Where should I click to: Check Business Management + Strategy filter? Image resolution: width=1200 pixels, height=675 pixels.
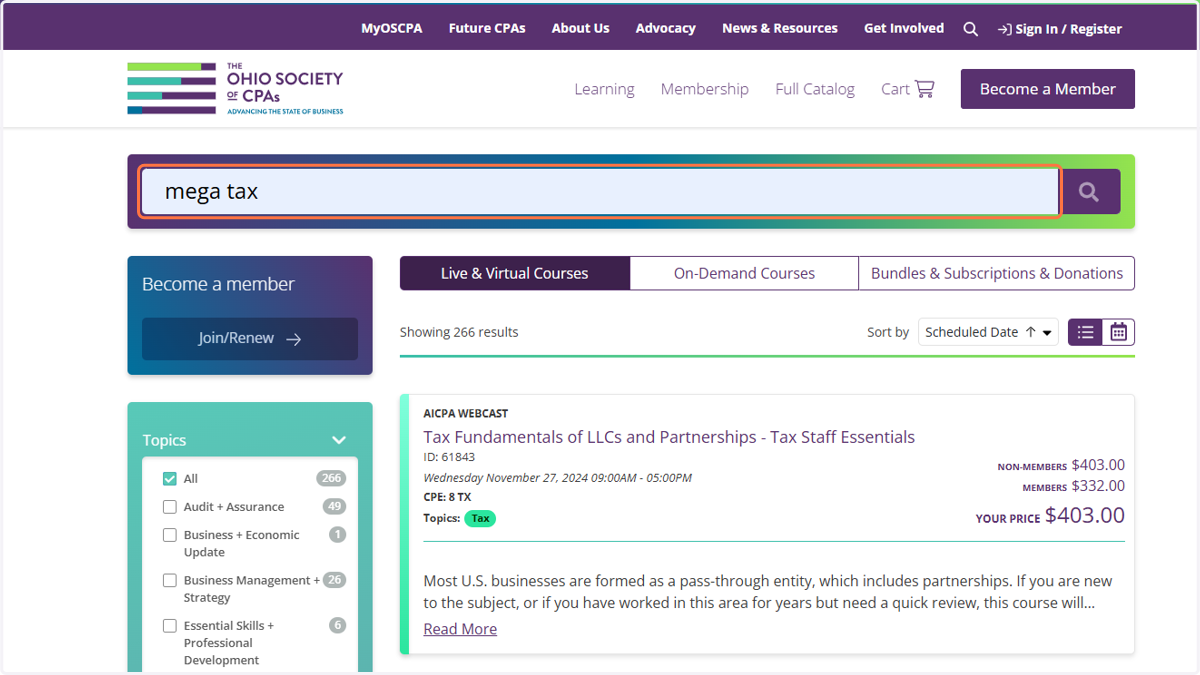click(x=170, y=580)
